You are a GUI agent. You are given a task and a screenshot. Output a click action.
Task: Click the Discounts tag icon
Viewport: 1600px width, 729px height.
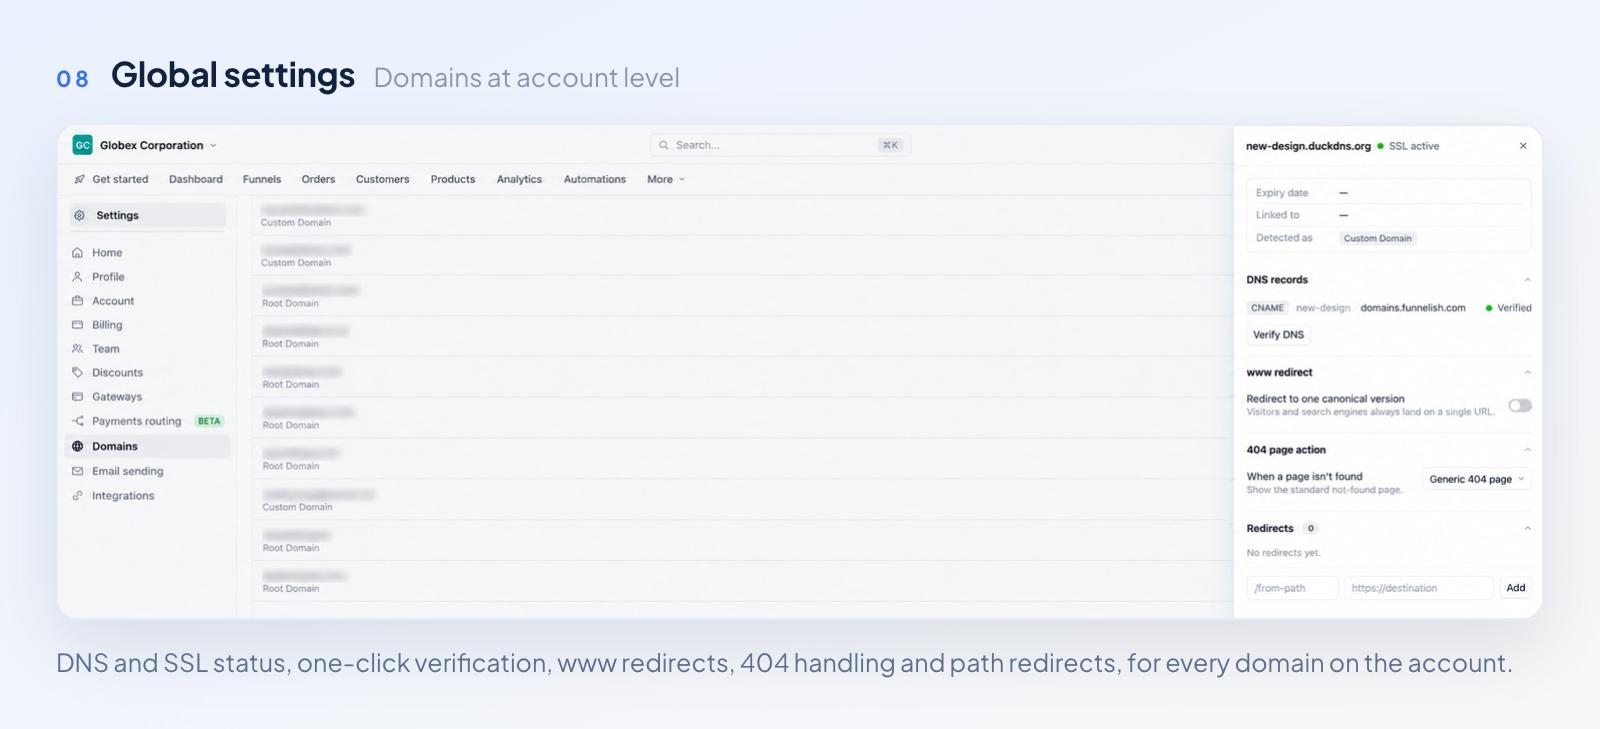coord(77,372)
